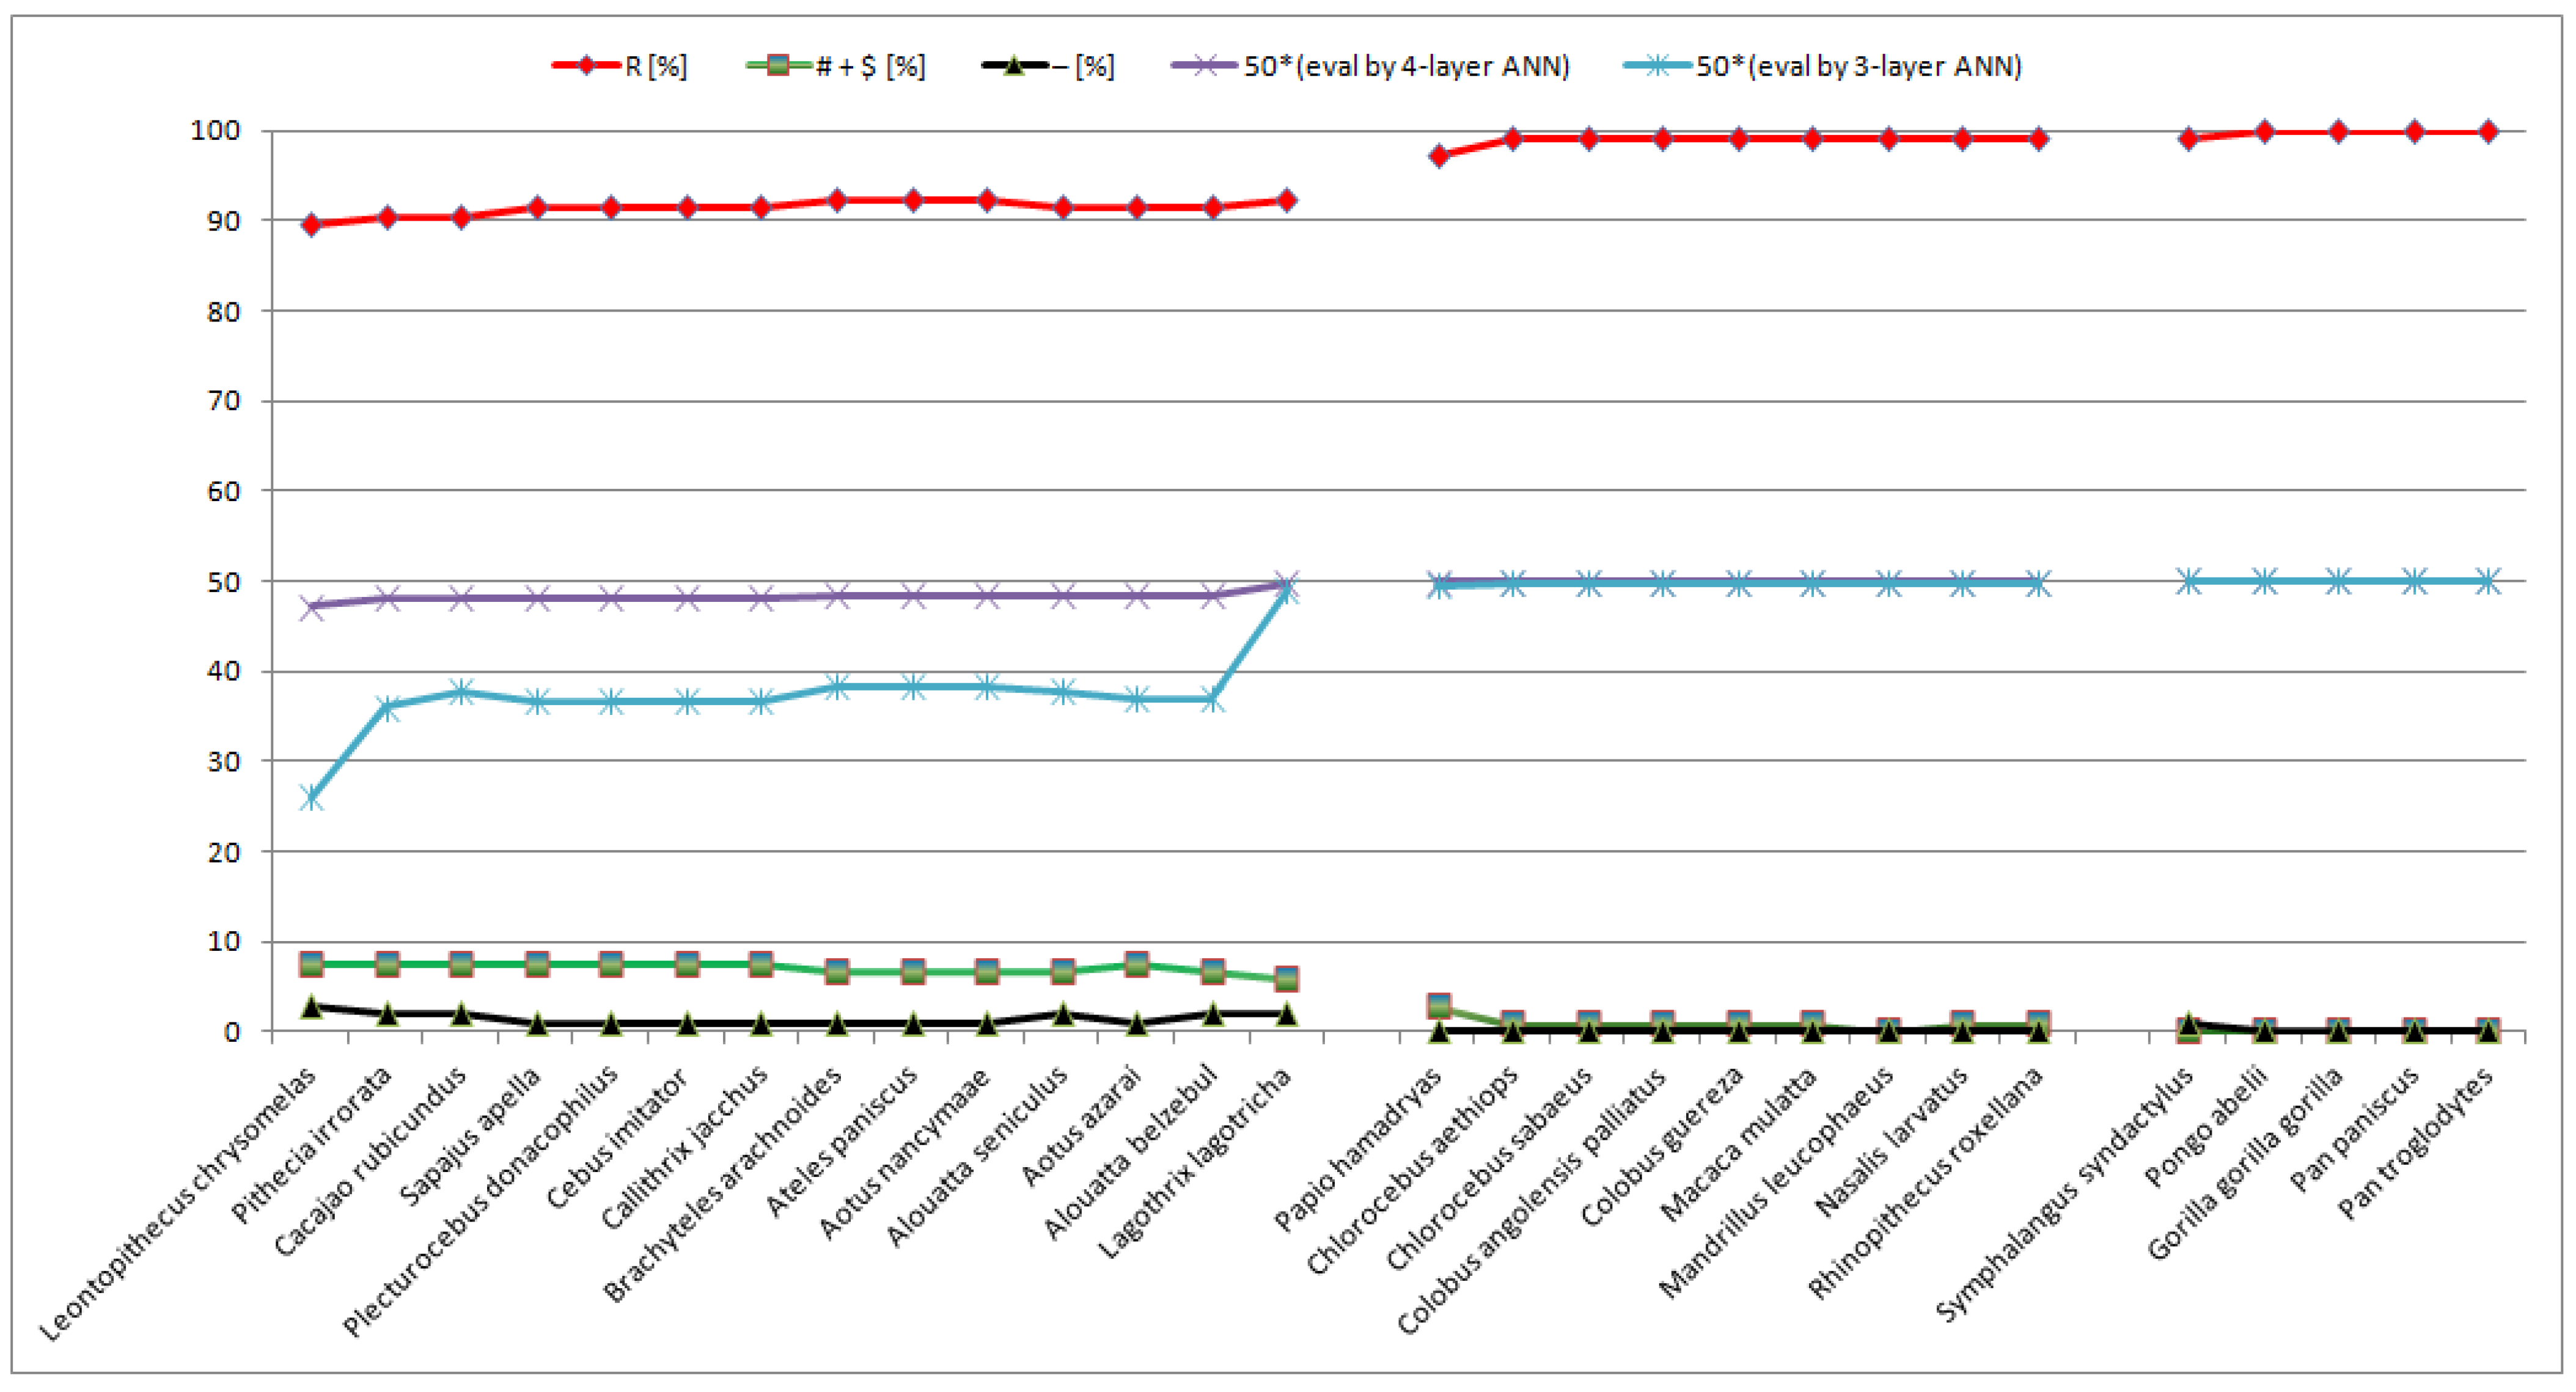Viewport: 2576px width, 1392px height.
Task: Select 'Gorilla gorilla gorilla' axis label
Action: coord(2246,1162)
